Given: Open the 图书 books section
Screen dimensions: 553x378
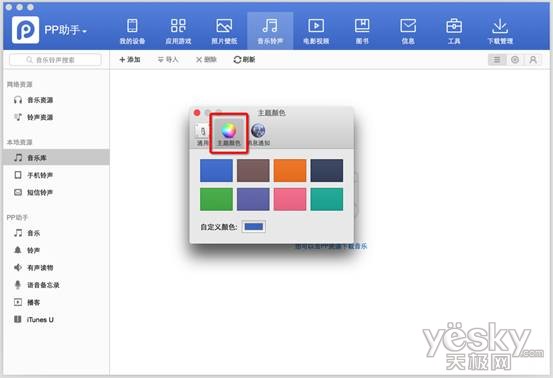Looking at the screenshot, I should tap(362, 31).
